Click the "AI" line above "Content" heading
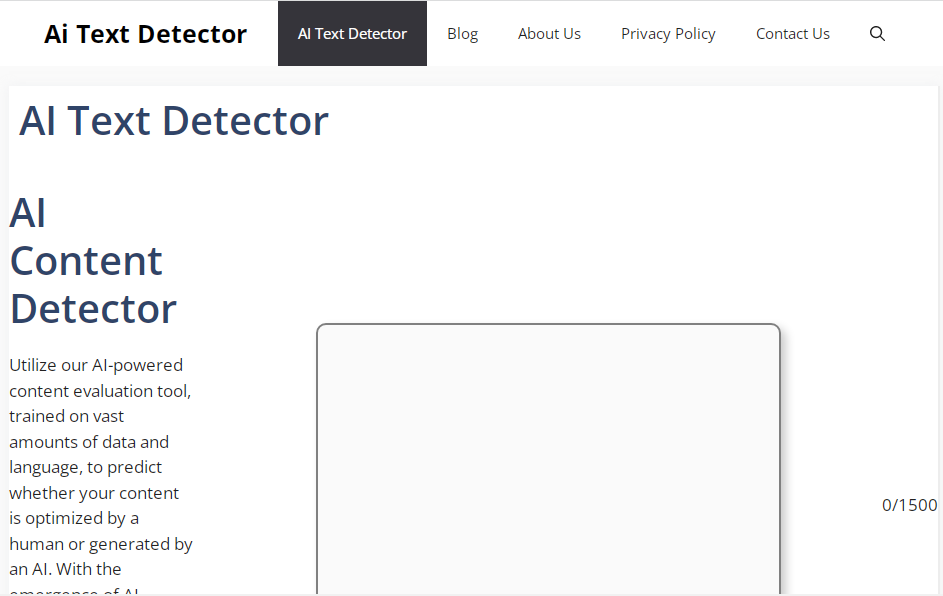This screenshot has height=596, width=943. (x=28, y=213)
